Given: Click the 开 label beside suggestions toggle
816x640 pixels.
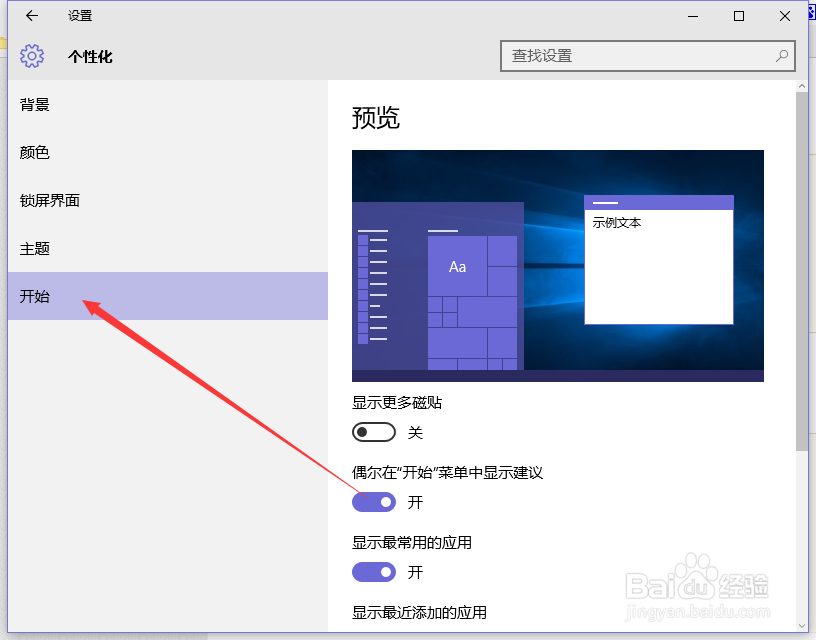Looking at the screenshot, I should 415,502.
